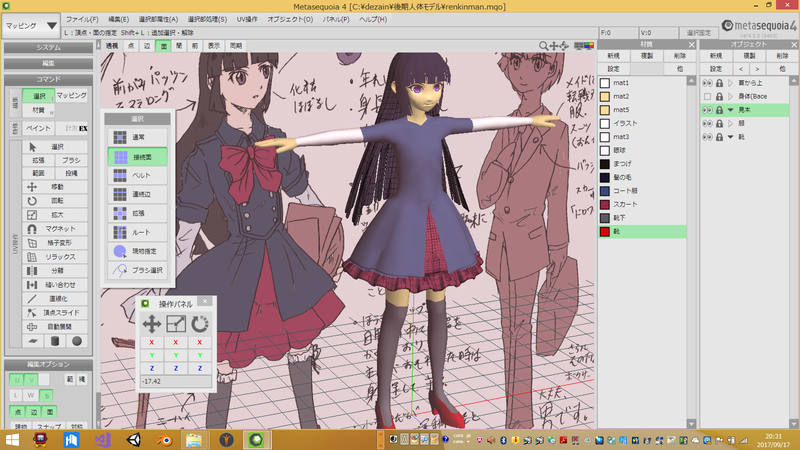The height and width of the screenshot is (450, 800).
Task: Collapse the 見本 object tree
Action: [x=731, y=110]
